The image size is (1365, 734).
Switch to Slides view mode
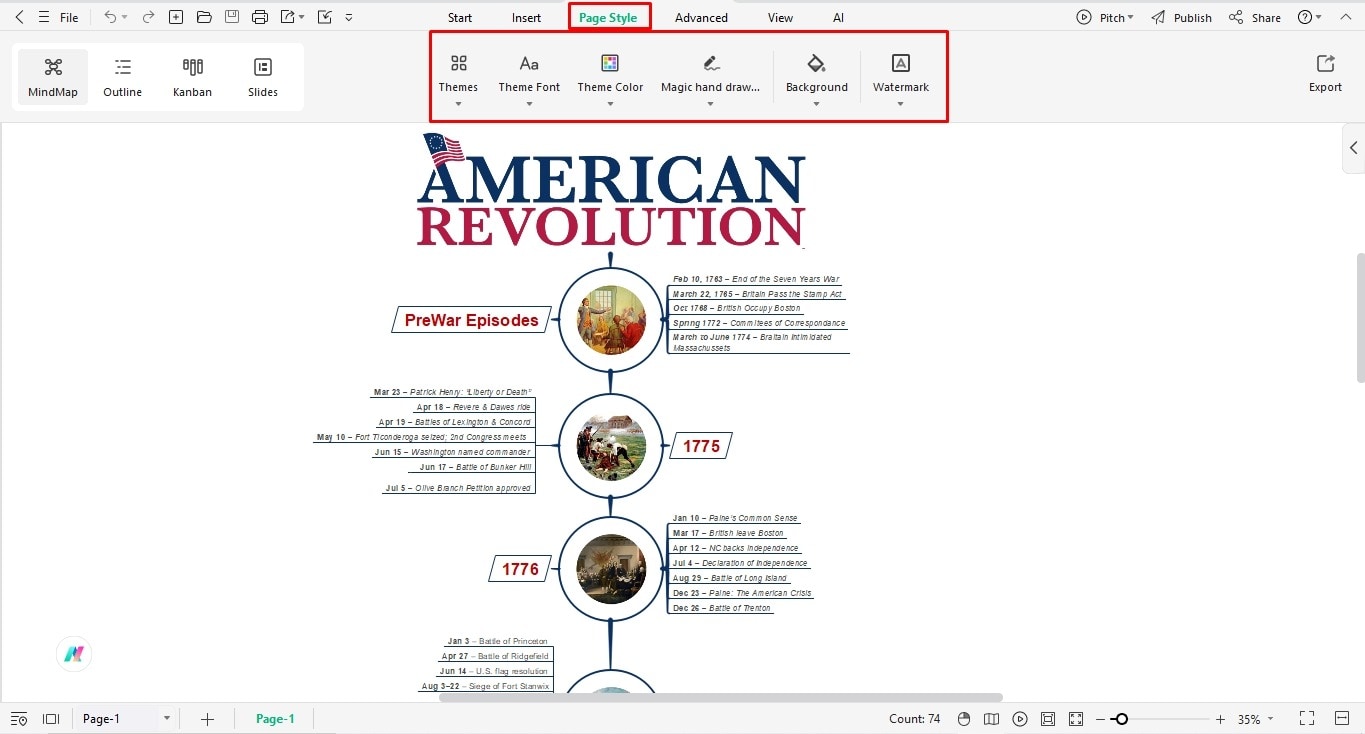click(x=263, y=78)
